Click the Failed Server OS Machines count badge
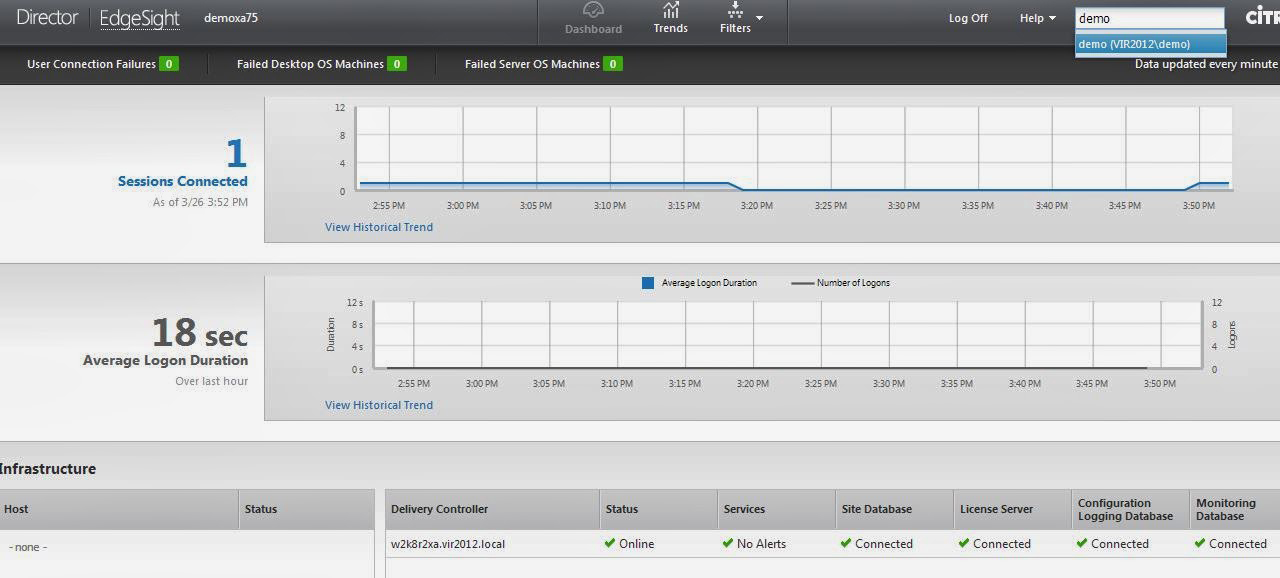Image resolution: width=1280 pixels, height=578 pixels. tap(613, 64)
